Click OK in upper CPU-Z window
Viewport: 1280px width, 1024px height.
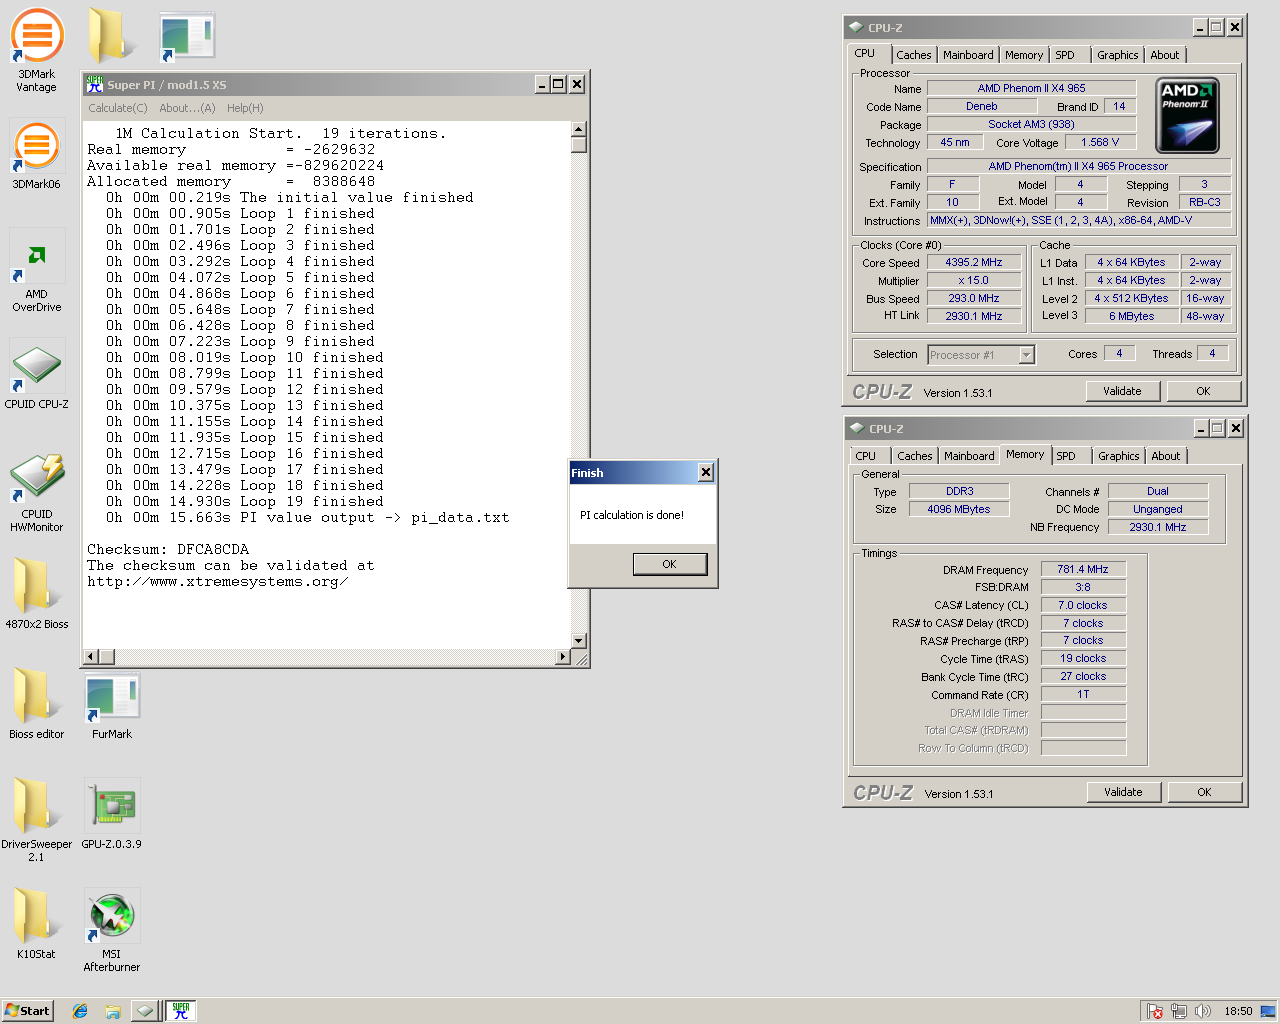tap(1203, 391)
